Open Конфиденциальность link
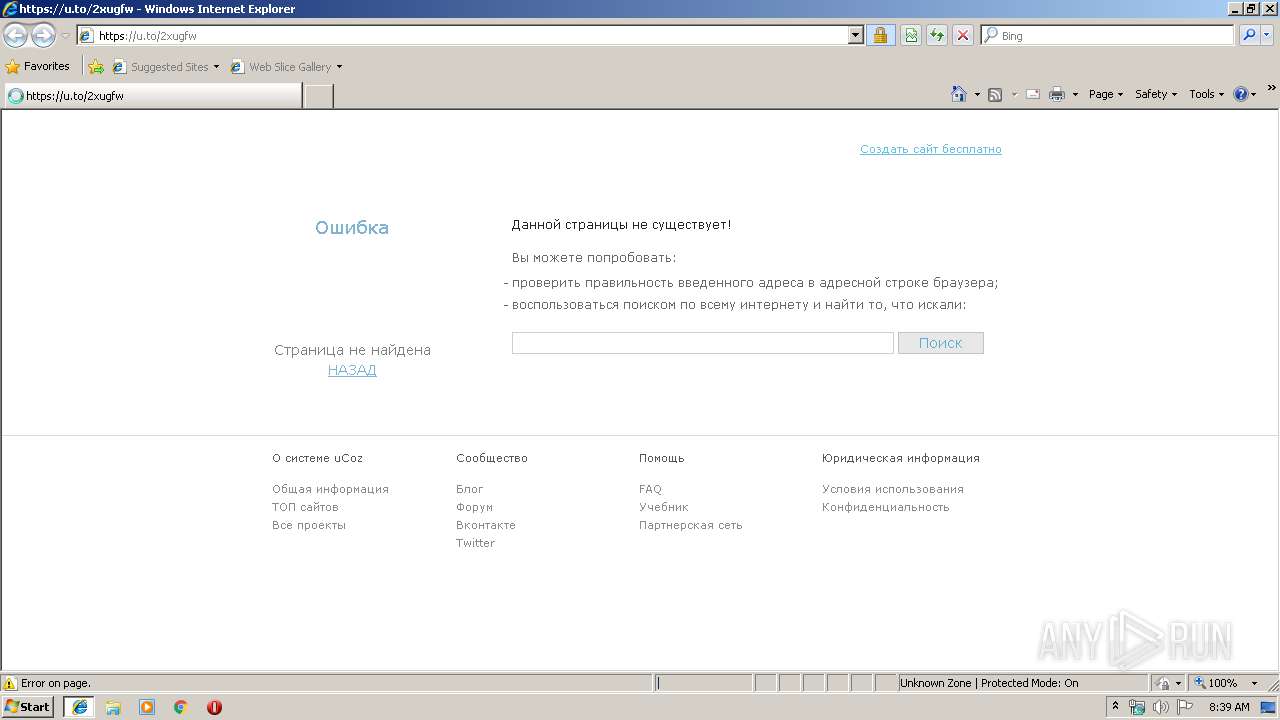 click(x=886, y=507)
